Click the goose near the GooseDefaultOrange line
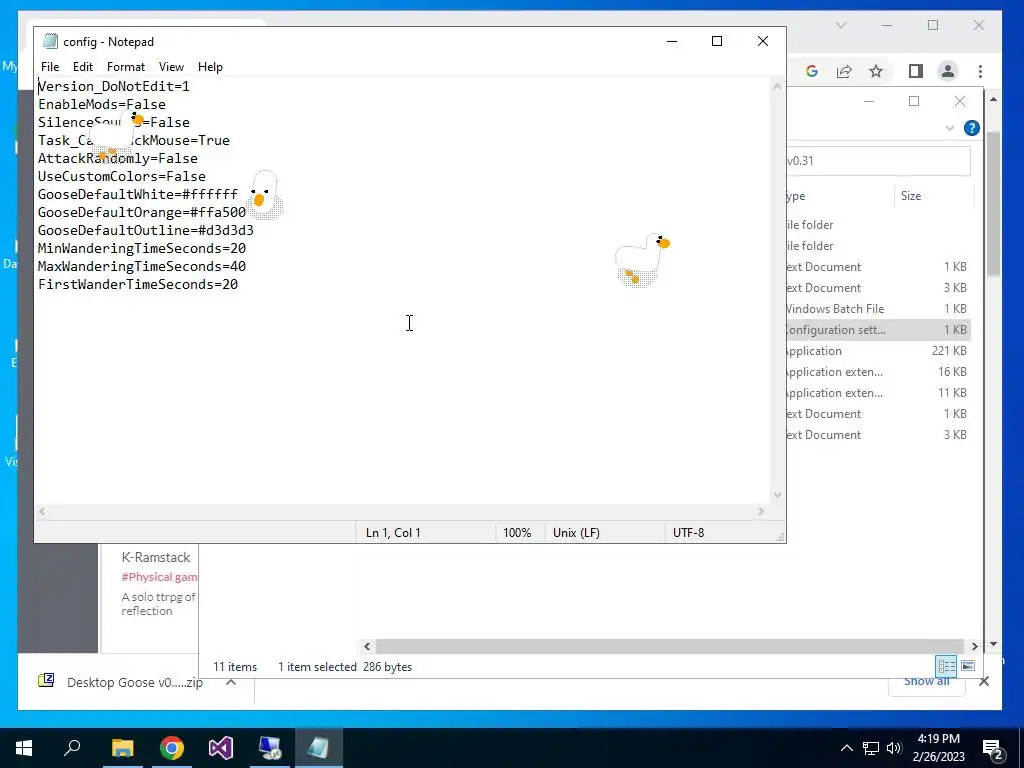This screenshot has height=768, width=1024. [264, 194]
